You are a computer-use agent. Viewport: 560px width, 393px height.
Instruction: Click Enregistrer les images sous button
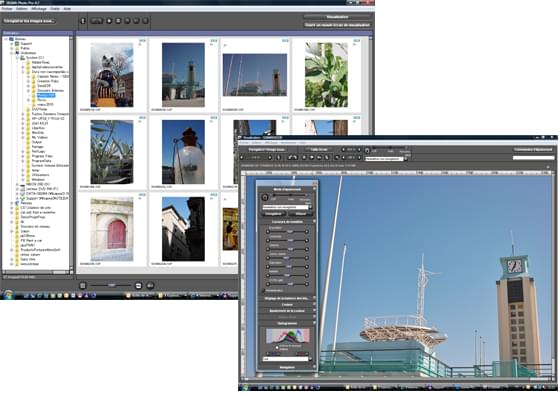(29, 21)
